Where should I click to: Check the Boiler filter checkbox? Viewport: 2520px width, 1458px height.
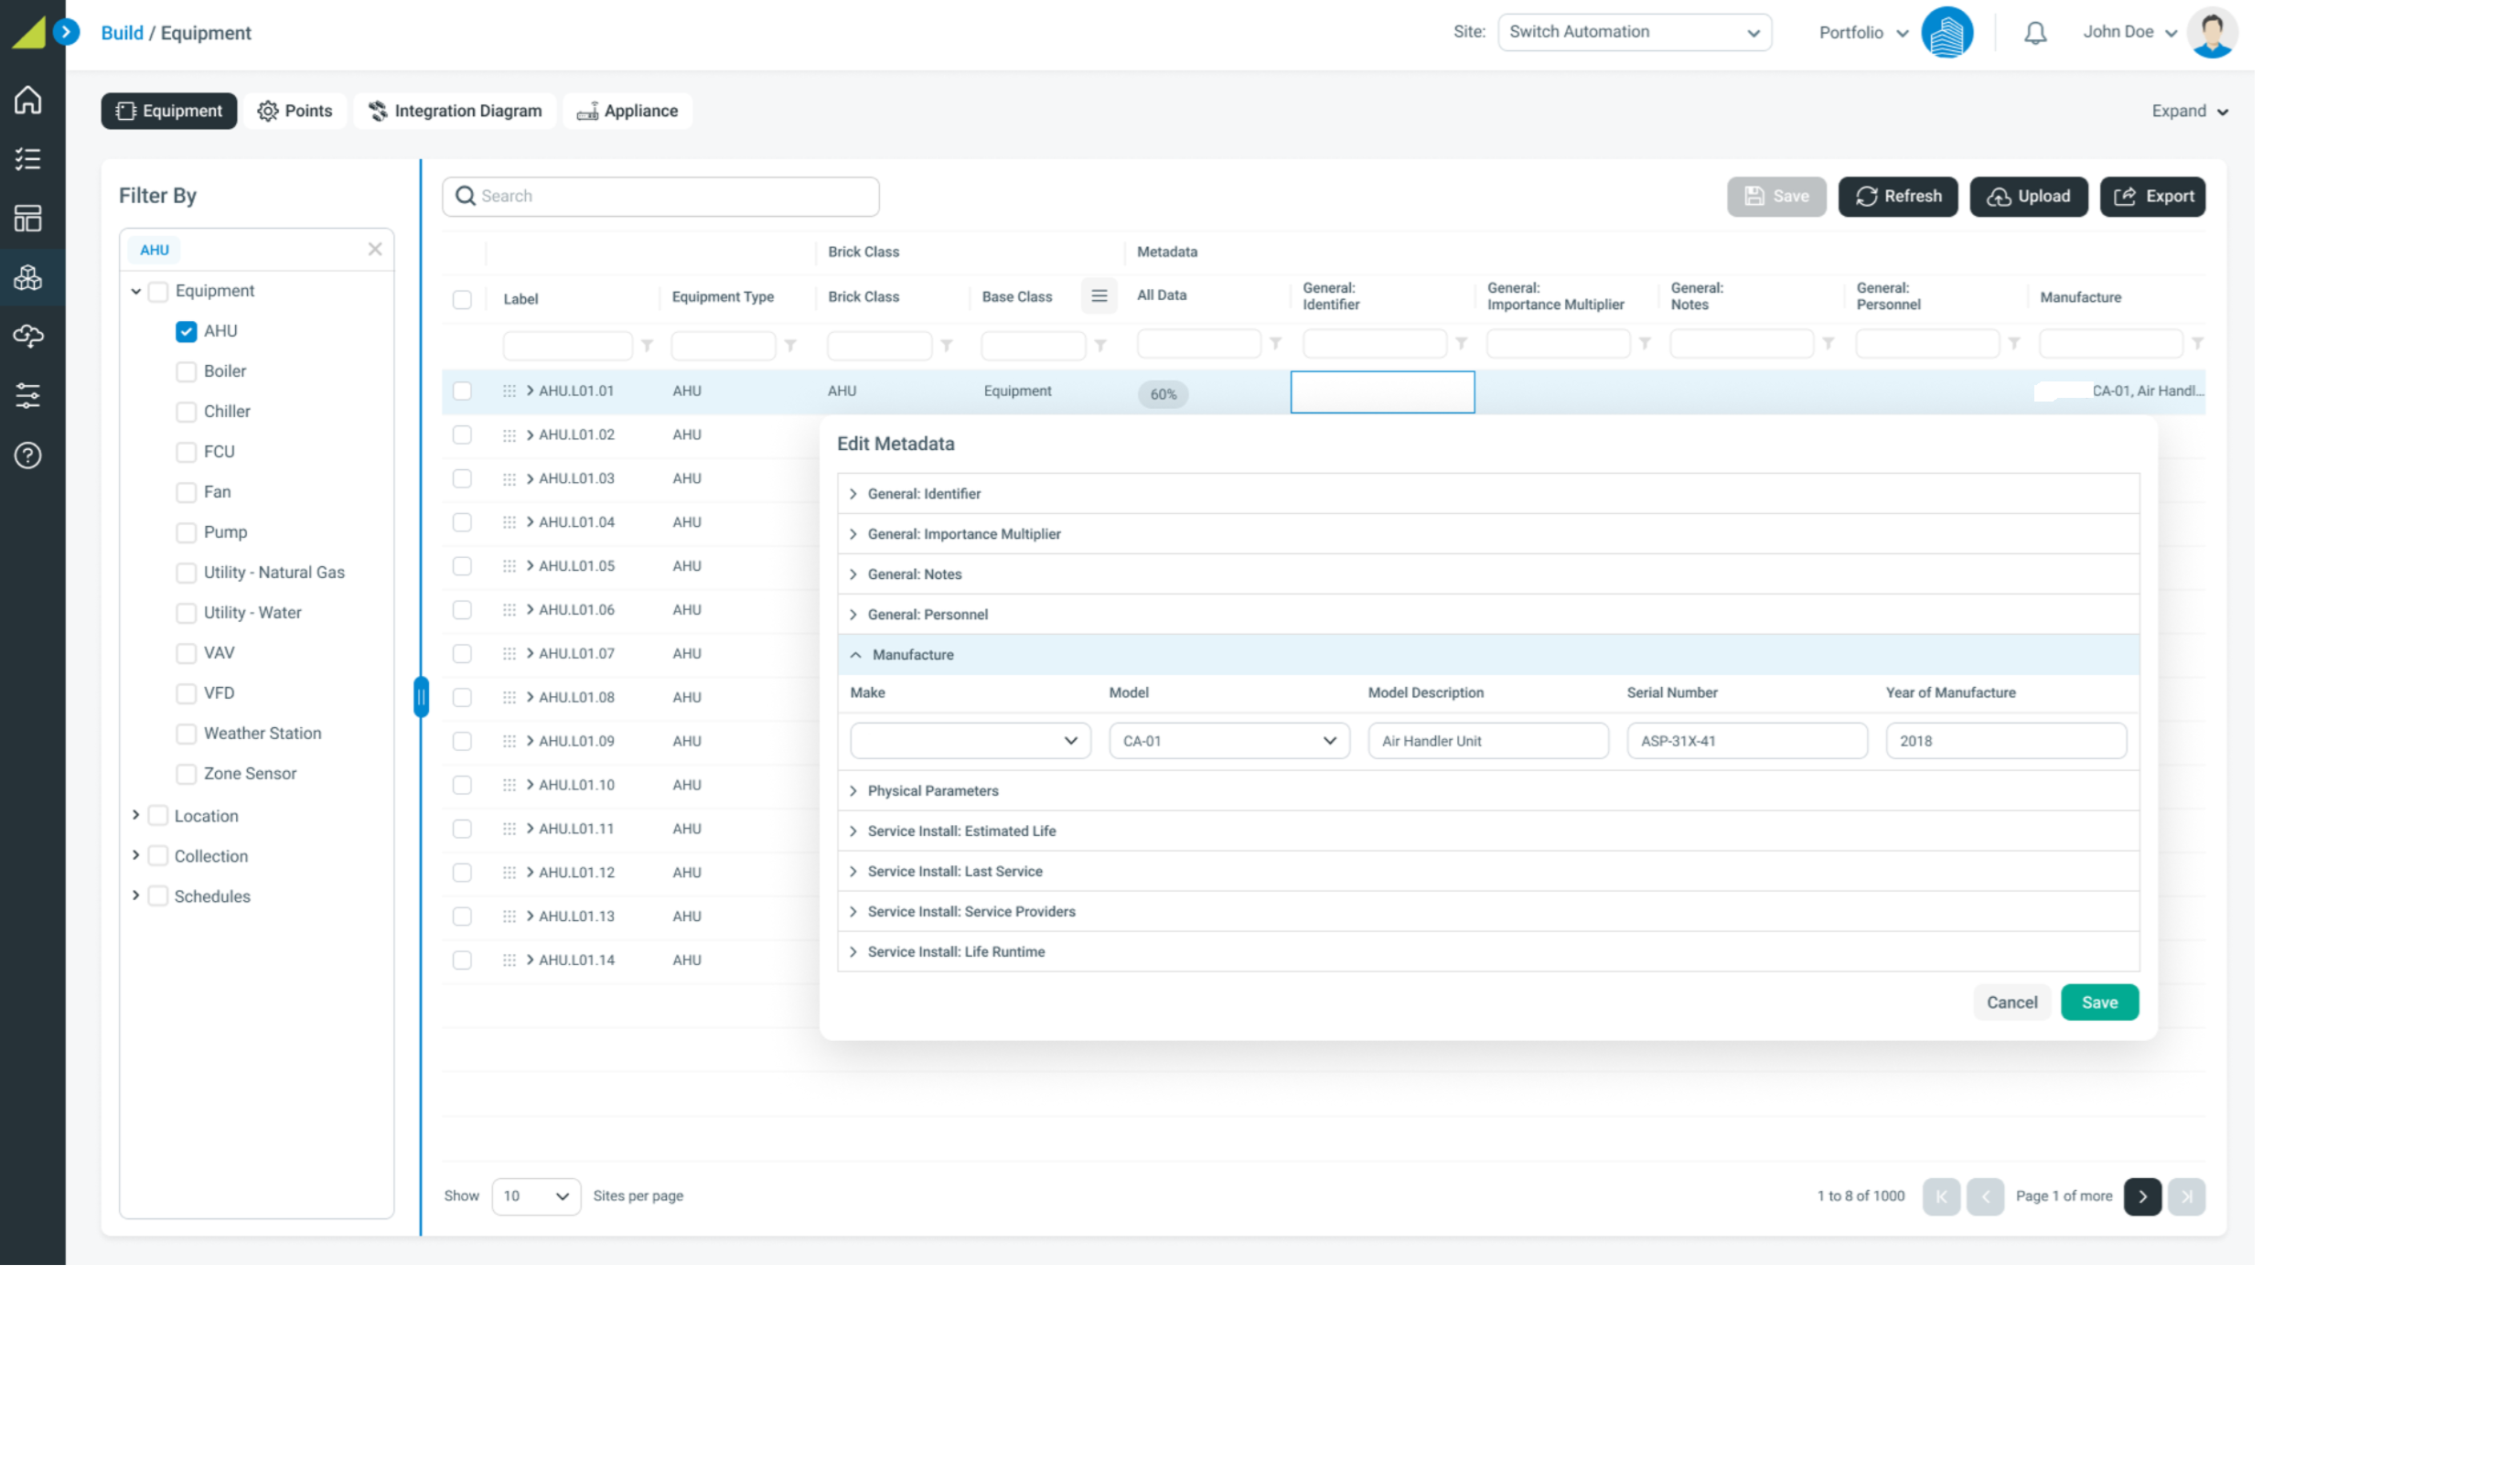[186, 372]
